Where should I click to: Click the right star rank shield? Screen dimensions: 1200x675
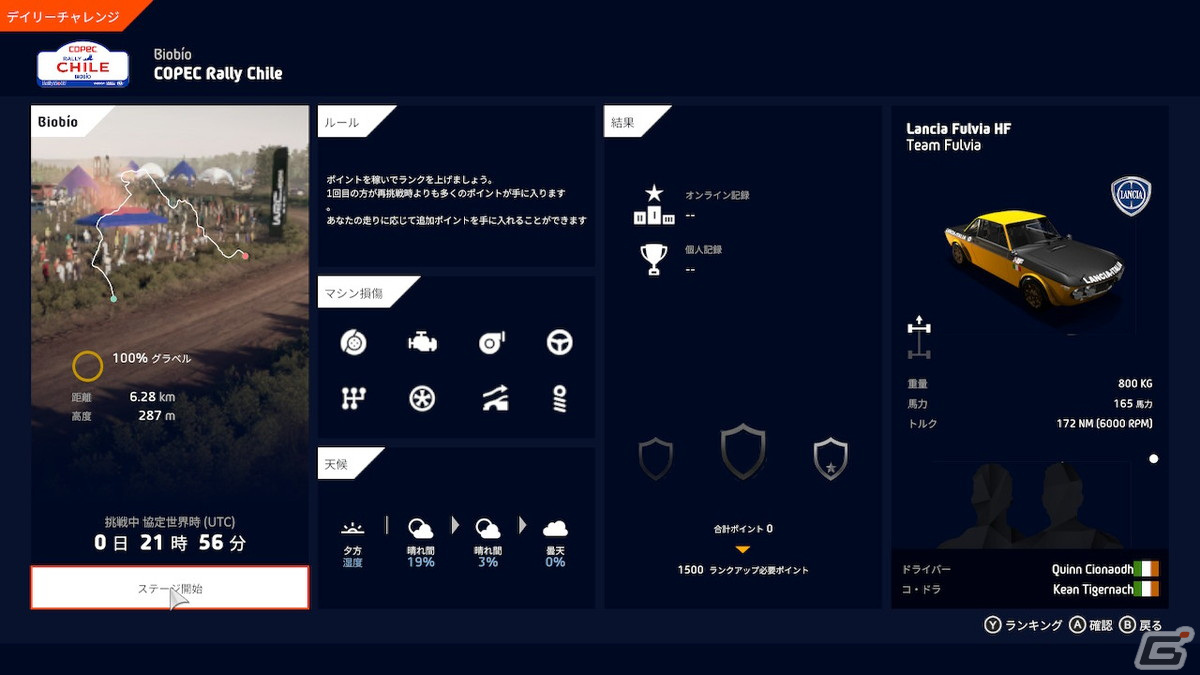coord(831,459)
